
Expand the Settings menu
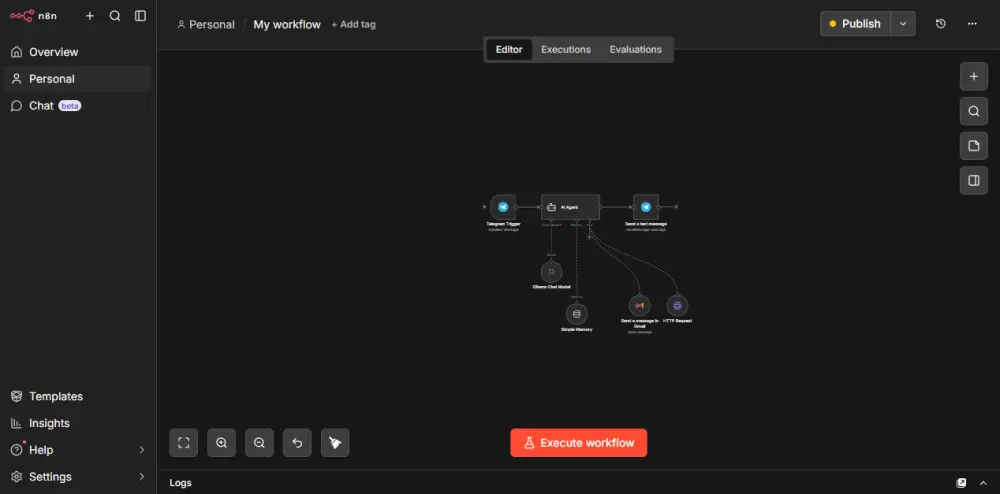point(78,476)
